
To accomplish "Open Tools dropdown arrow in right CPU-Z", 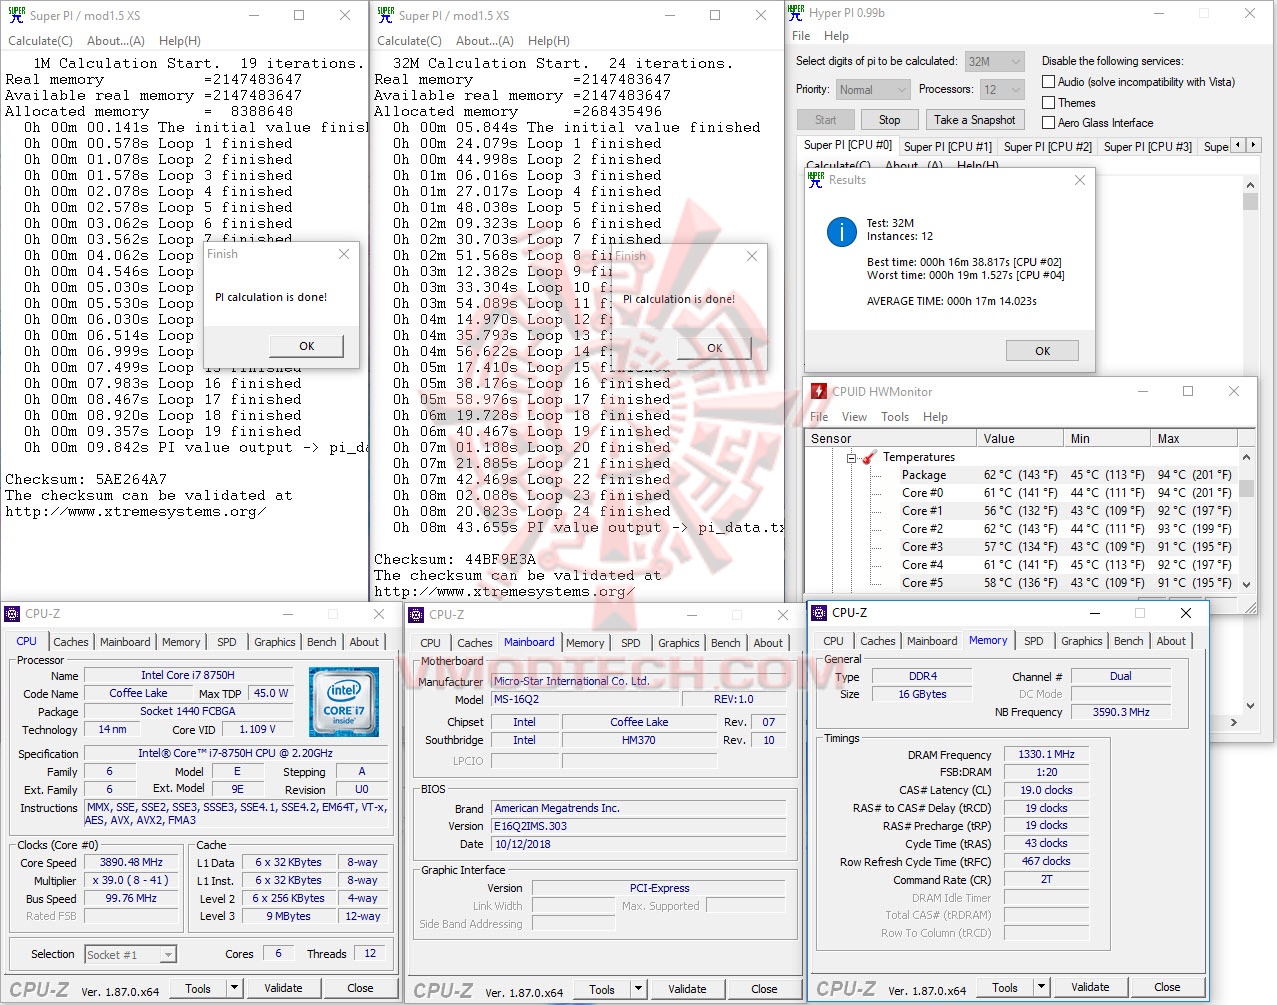I will tap(1041, 987).
